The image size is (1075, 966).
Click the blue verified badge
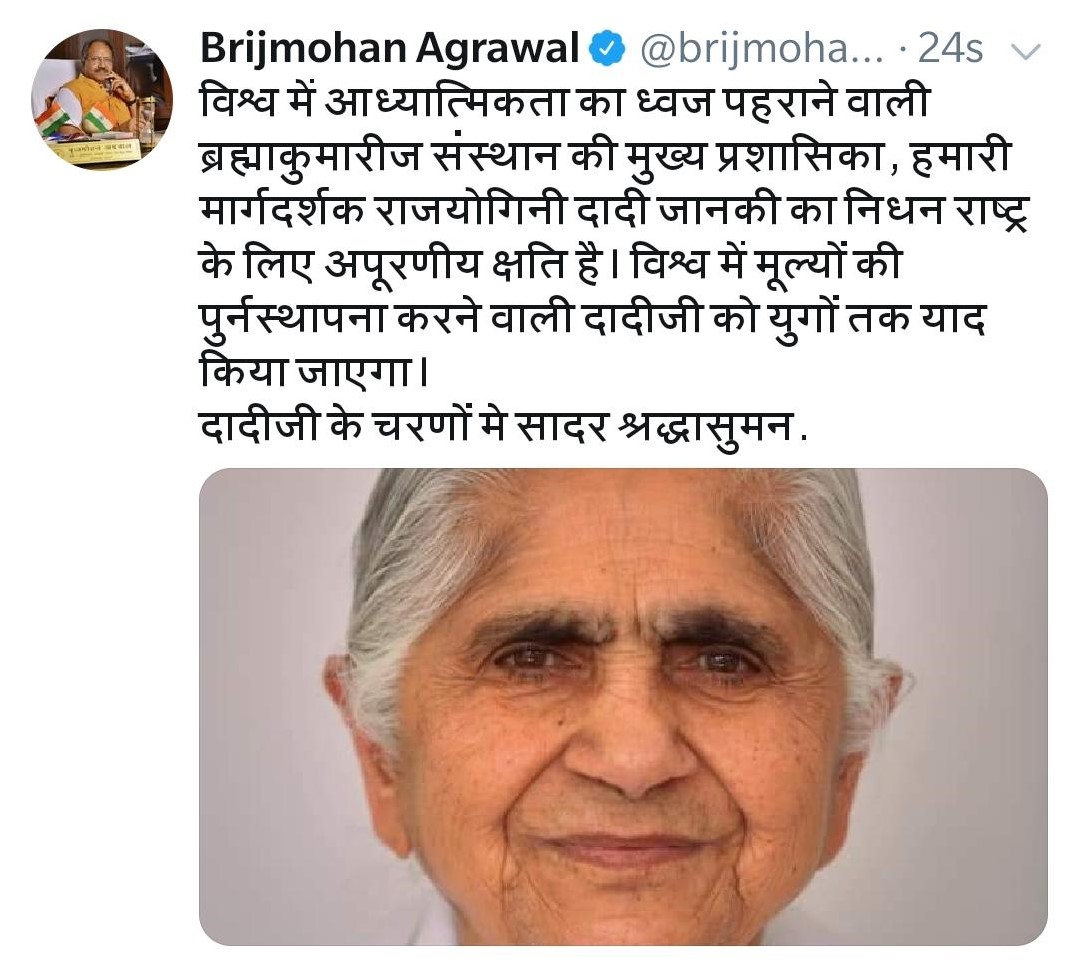[608, 50]
